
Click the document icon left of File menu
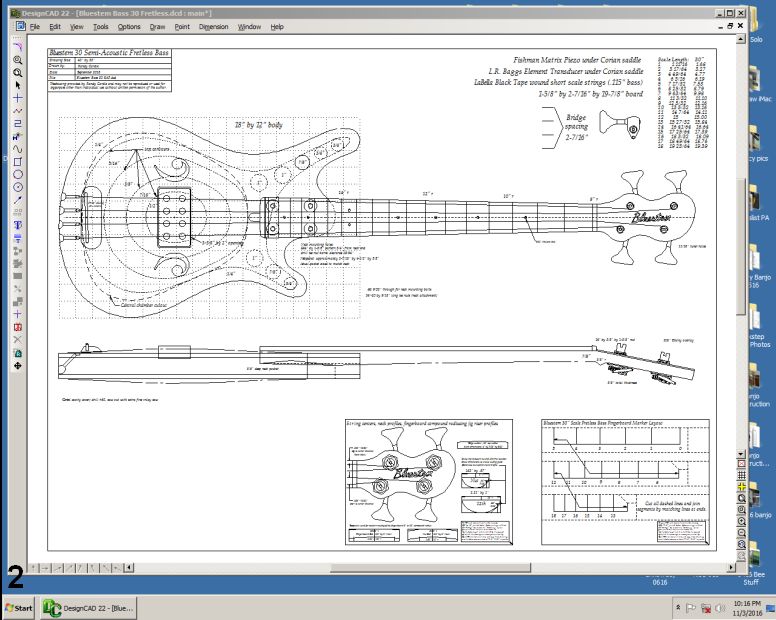click(20, 26)
